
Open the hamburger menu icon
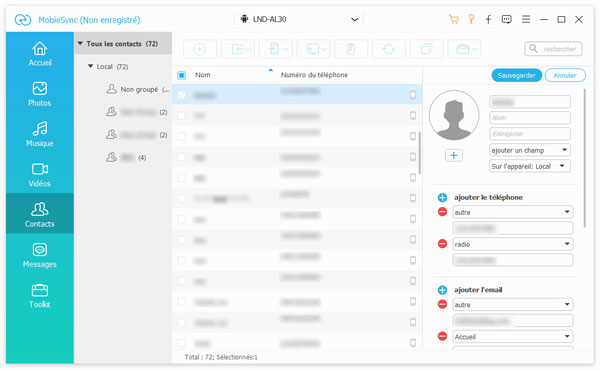(526, 19)
